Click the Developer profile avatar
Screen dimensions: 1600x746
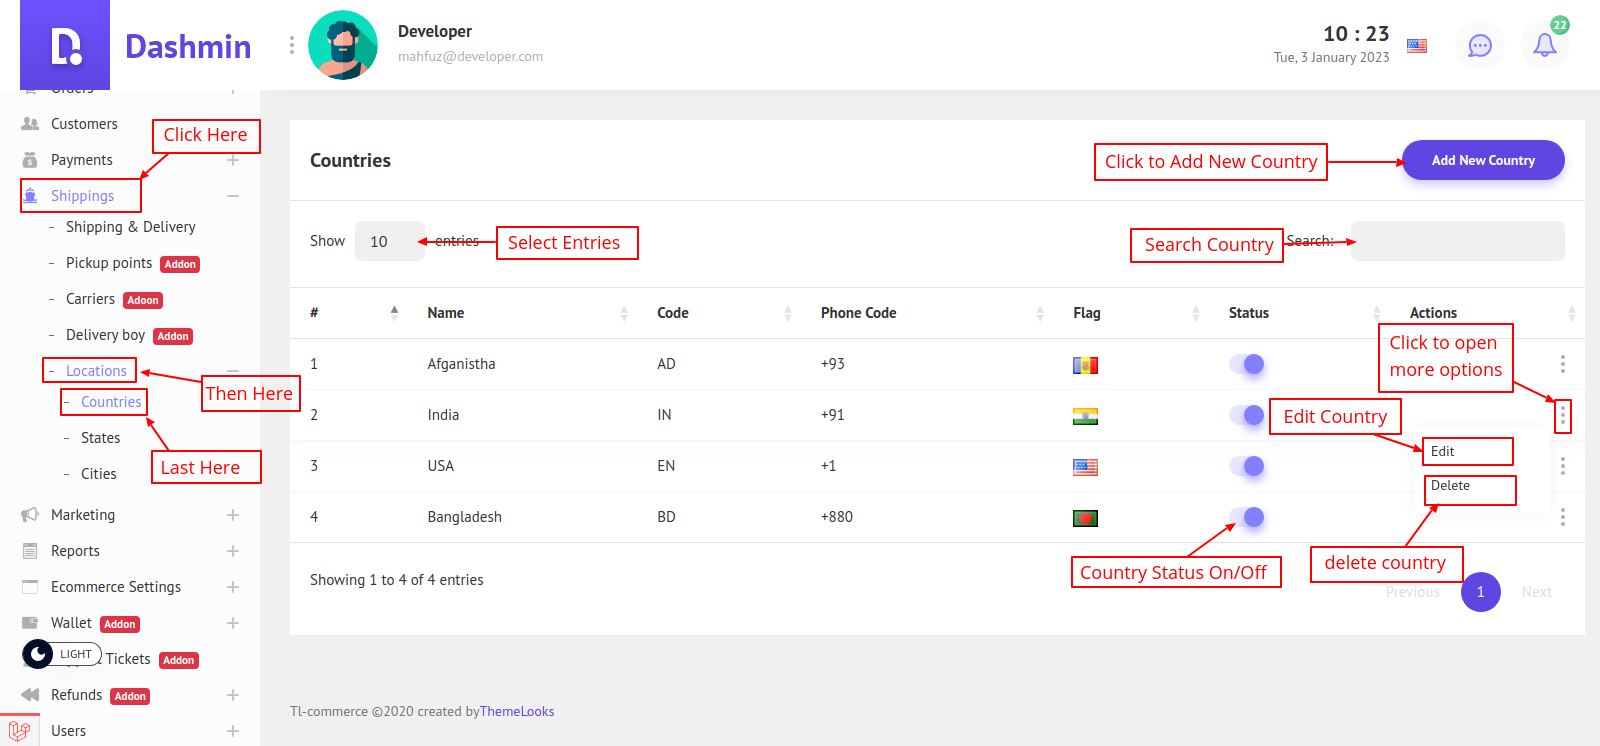pyautogui.click(x=343, y=45)
